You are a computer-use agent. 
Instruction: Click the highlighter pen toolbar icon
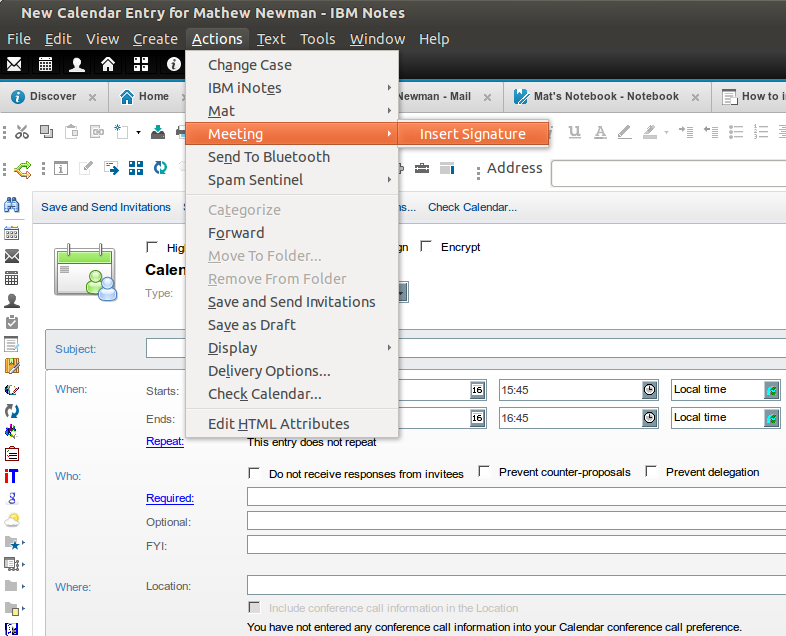pos(650,132)
